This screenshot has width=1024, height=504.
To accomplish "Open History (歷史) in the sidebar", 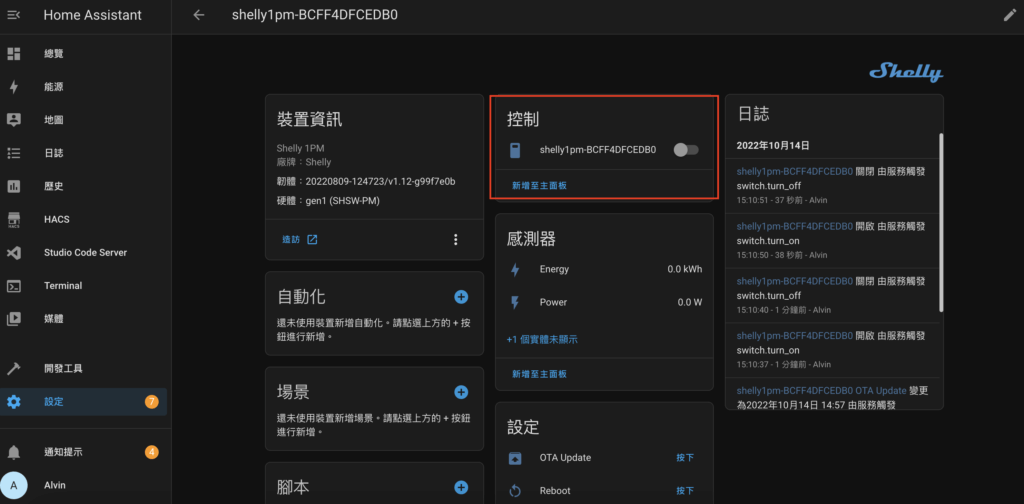I will tap(86, 187).
